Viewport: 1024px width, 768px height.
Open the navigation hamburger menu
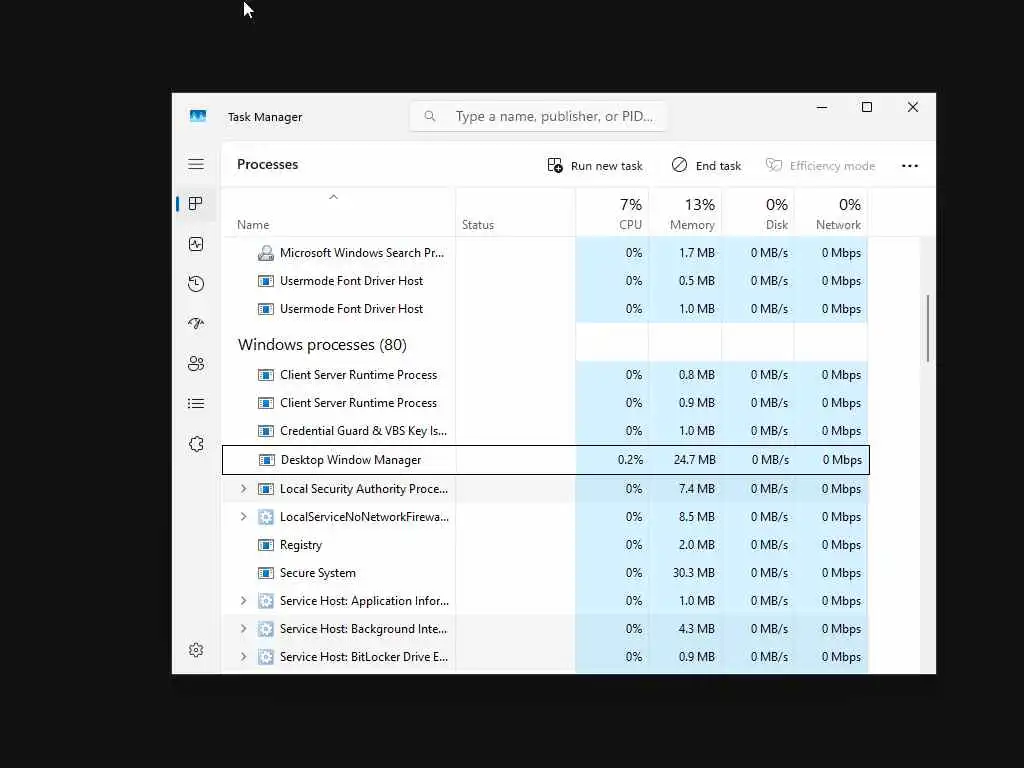point(196,164)
